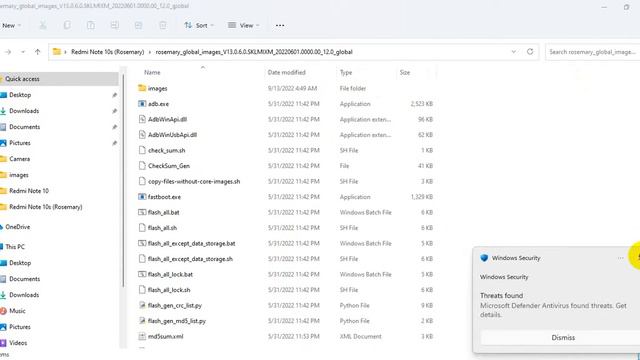Select the check_sum.sh file
The image size is (640, 360).
(x=167, y=150)
